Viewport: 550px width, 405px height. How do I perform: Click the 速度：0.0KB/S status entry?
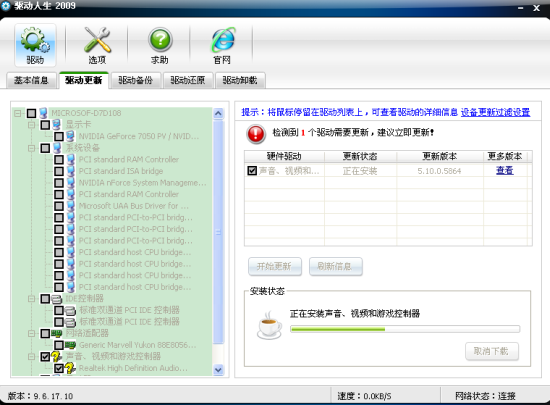coord(364,396)
